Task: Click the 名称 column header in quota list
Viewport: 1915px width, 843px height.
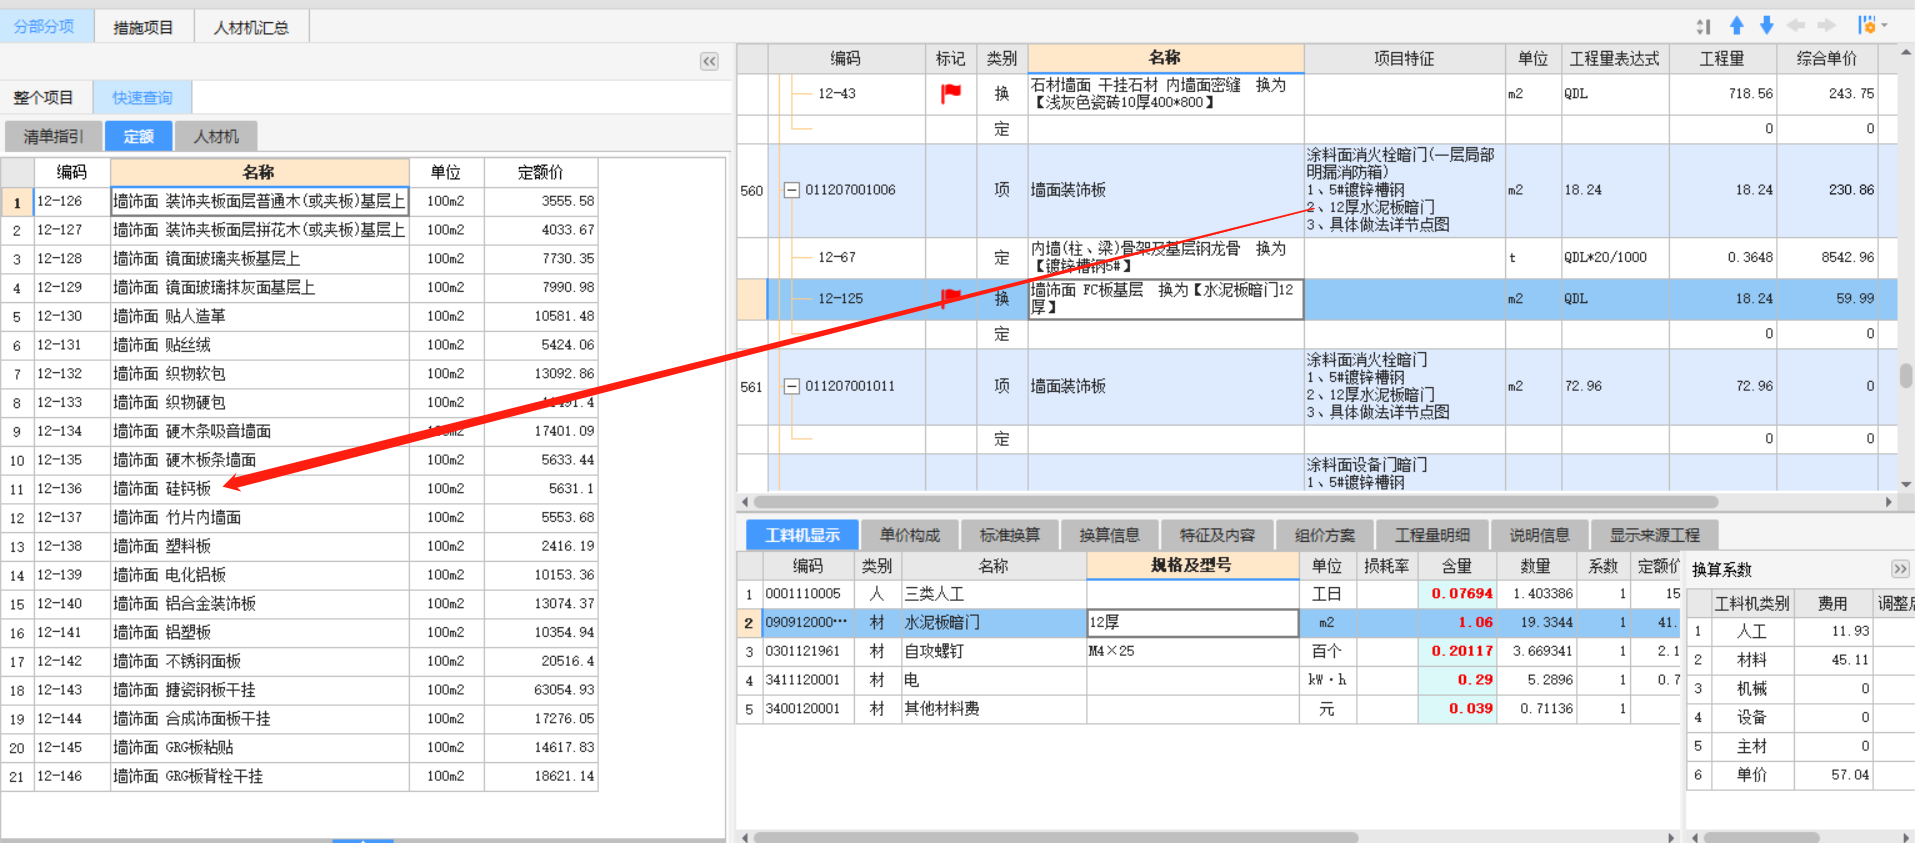Action: pyautogui.click(x=259, y=172)
